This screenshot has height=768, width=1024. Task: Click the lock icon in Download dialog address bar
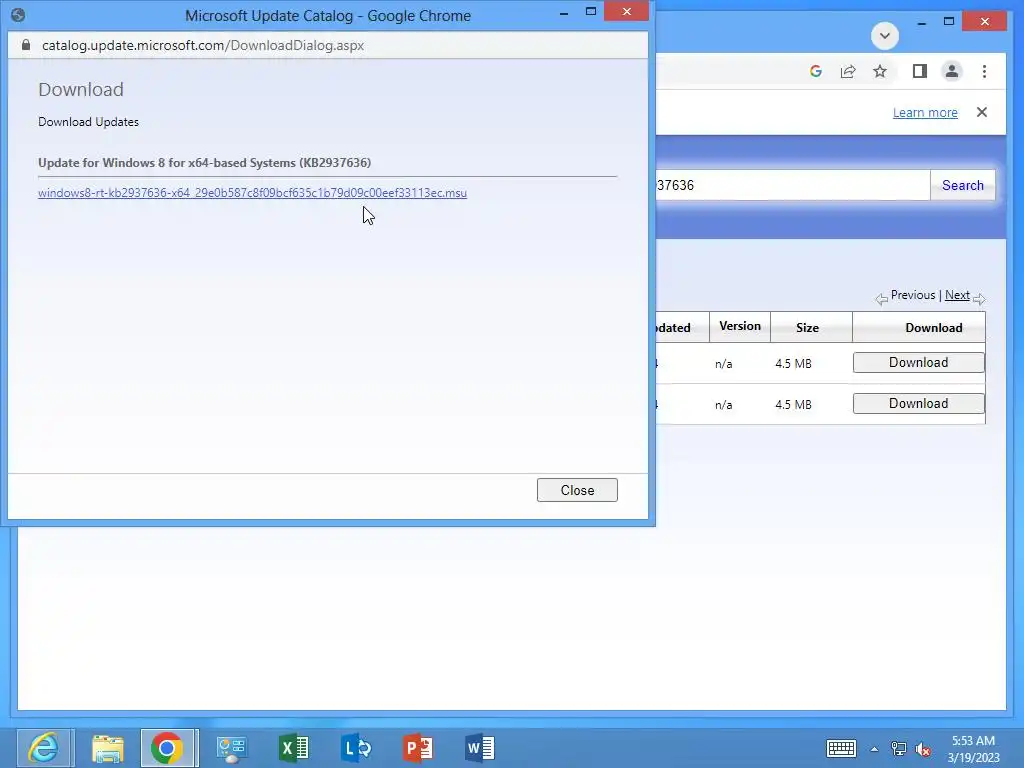[x=26, y=45]
